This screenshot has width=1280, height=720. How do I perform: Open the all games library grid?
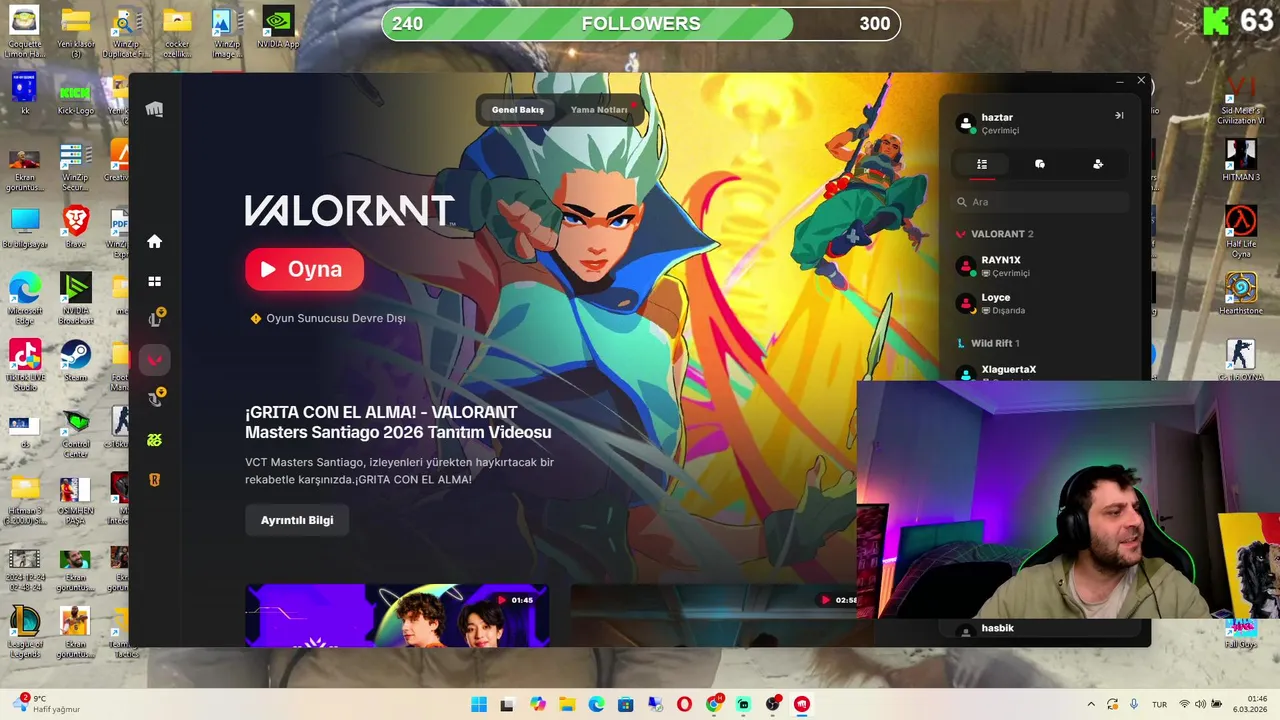tap(154, 282)
